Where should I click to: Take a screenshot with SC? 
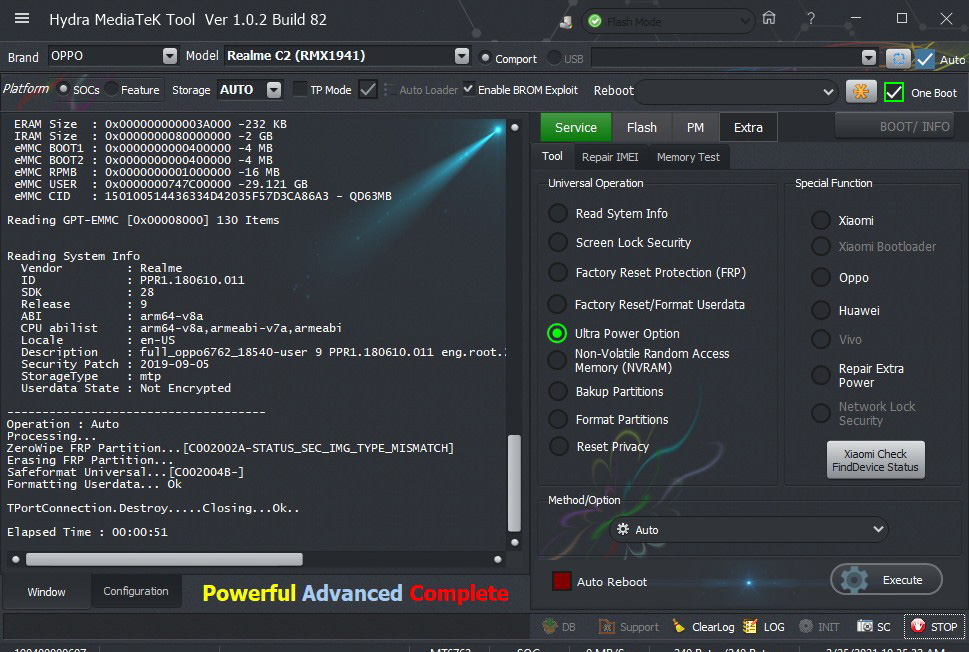[874, 627]
